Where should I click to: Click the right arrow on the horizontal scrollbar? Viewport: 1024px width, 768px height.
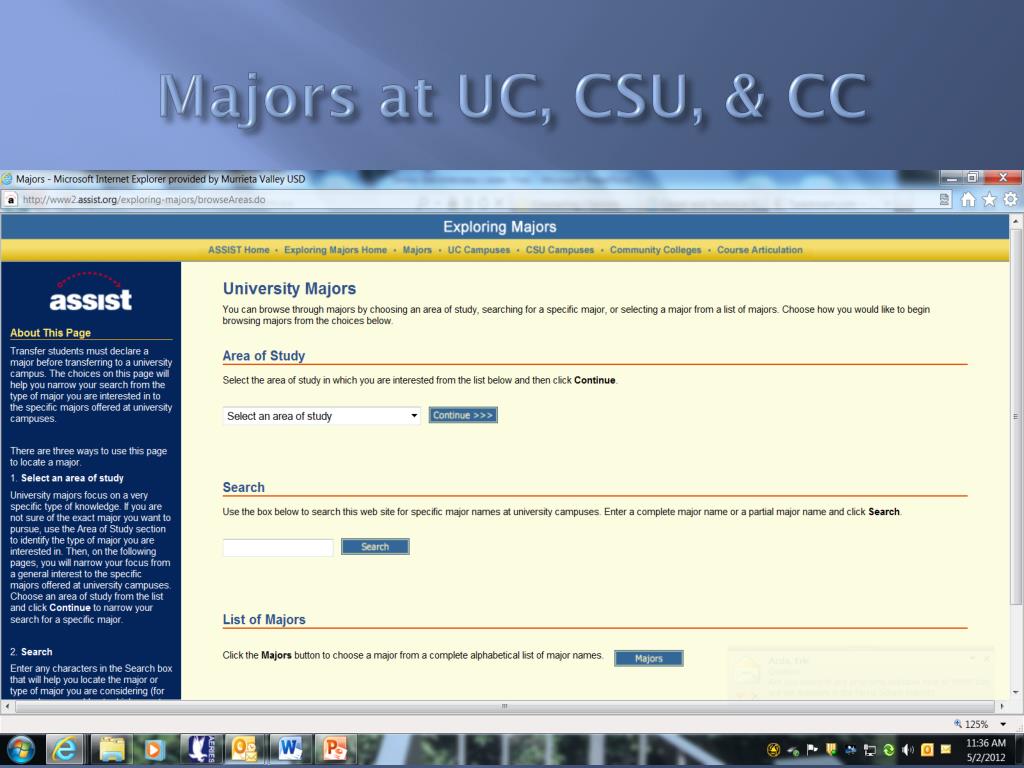(1002, 707)
